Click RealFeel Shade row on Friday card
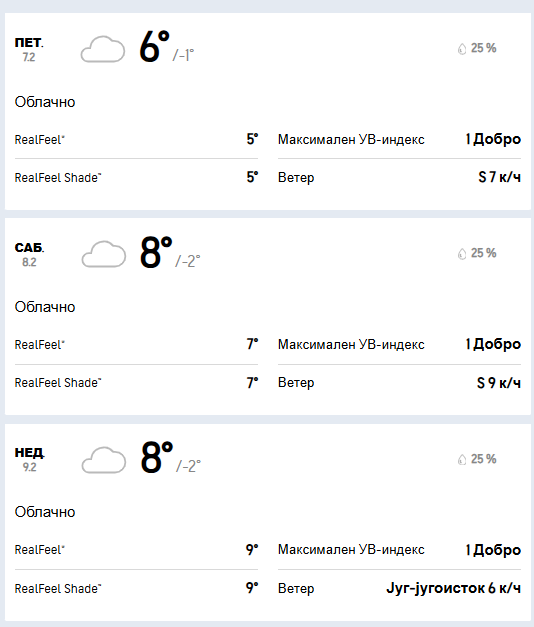534x627 pixels. pos(136,177)
